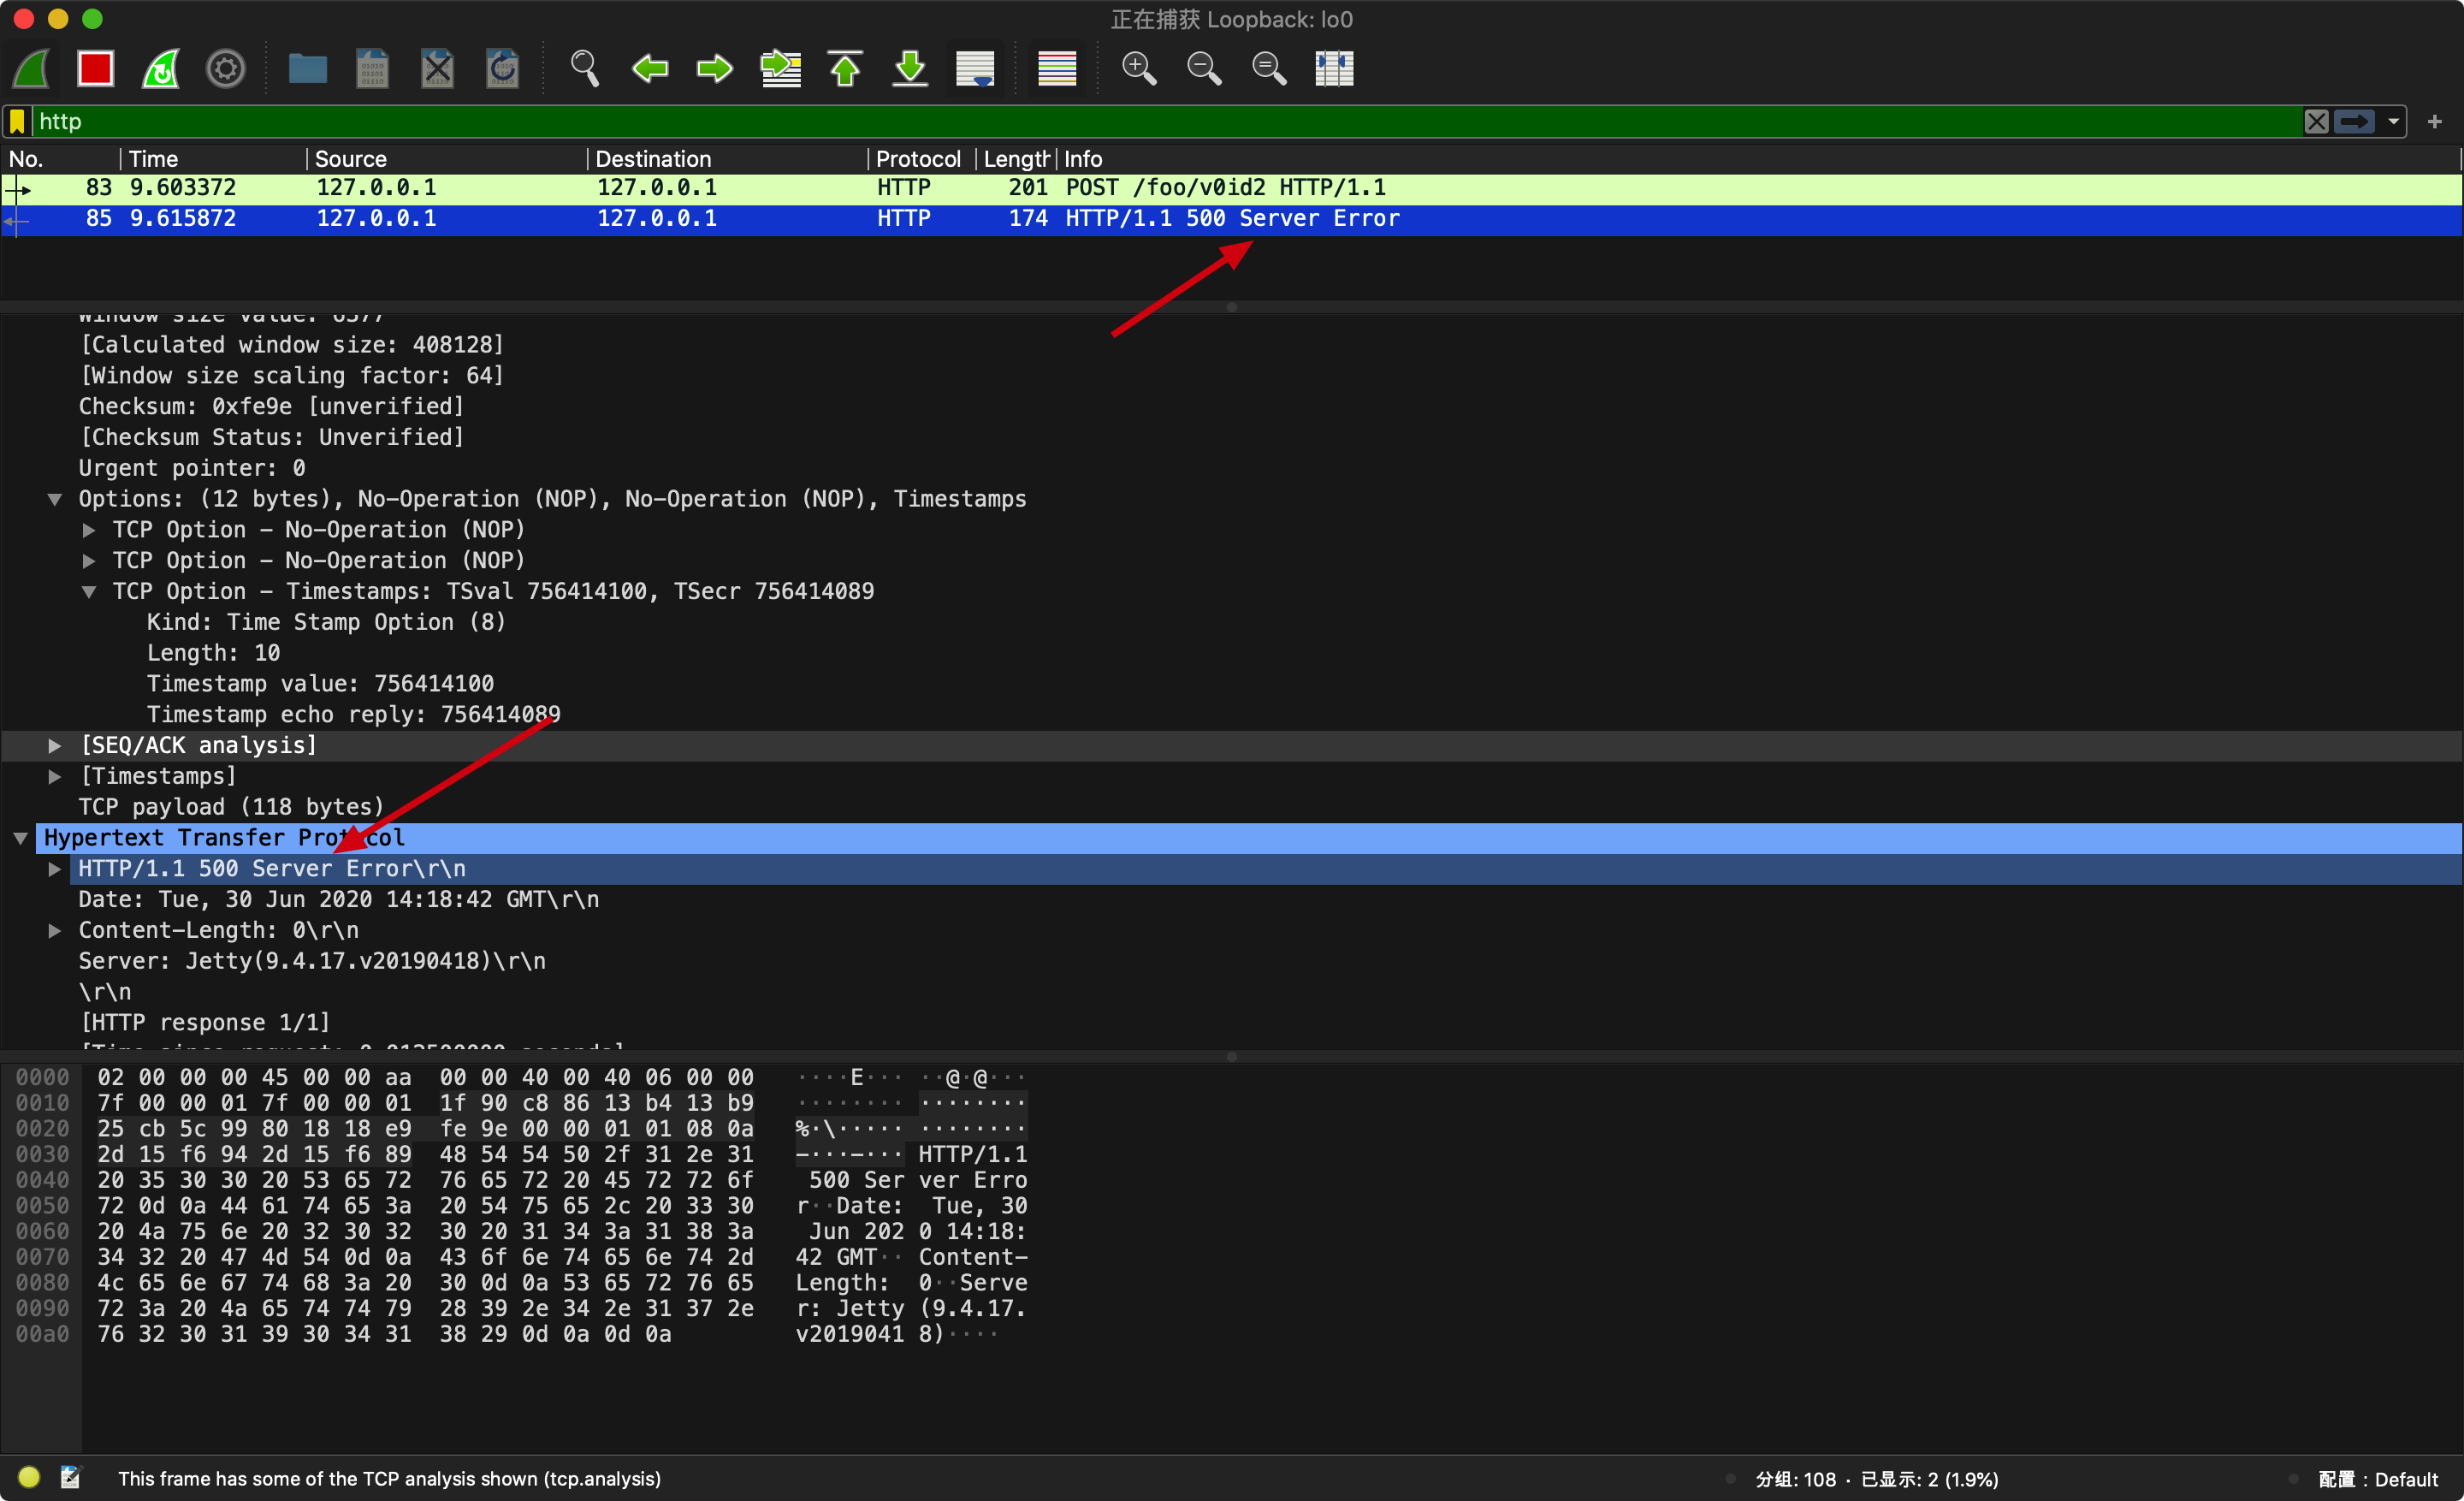Expand the [SEQ/ACK analysis] tree item
This screenshot has height=1501, width=2464.
[x=55, y=746]
